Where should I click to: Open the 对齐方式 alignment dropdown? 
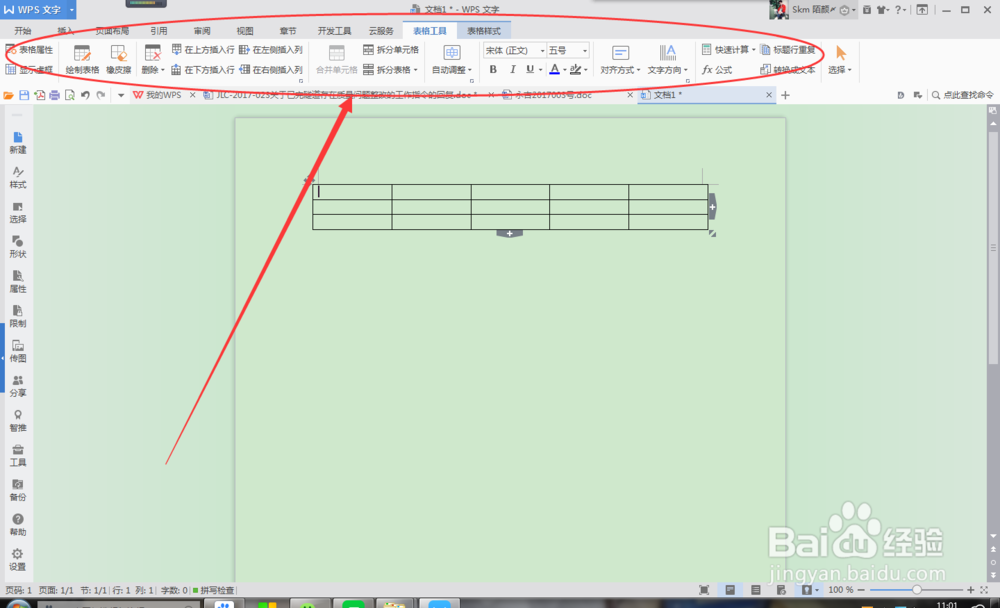tap(620, 60)
